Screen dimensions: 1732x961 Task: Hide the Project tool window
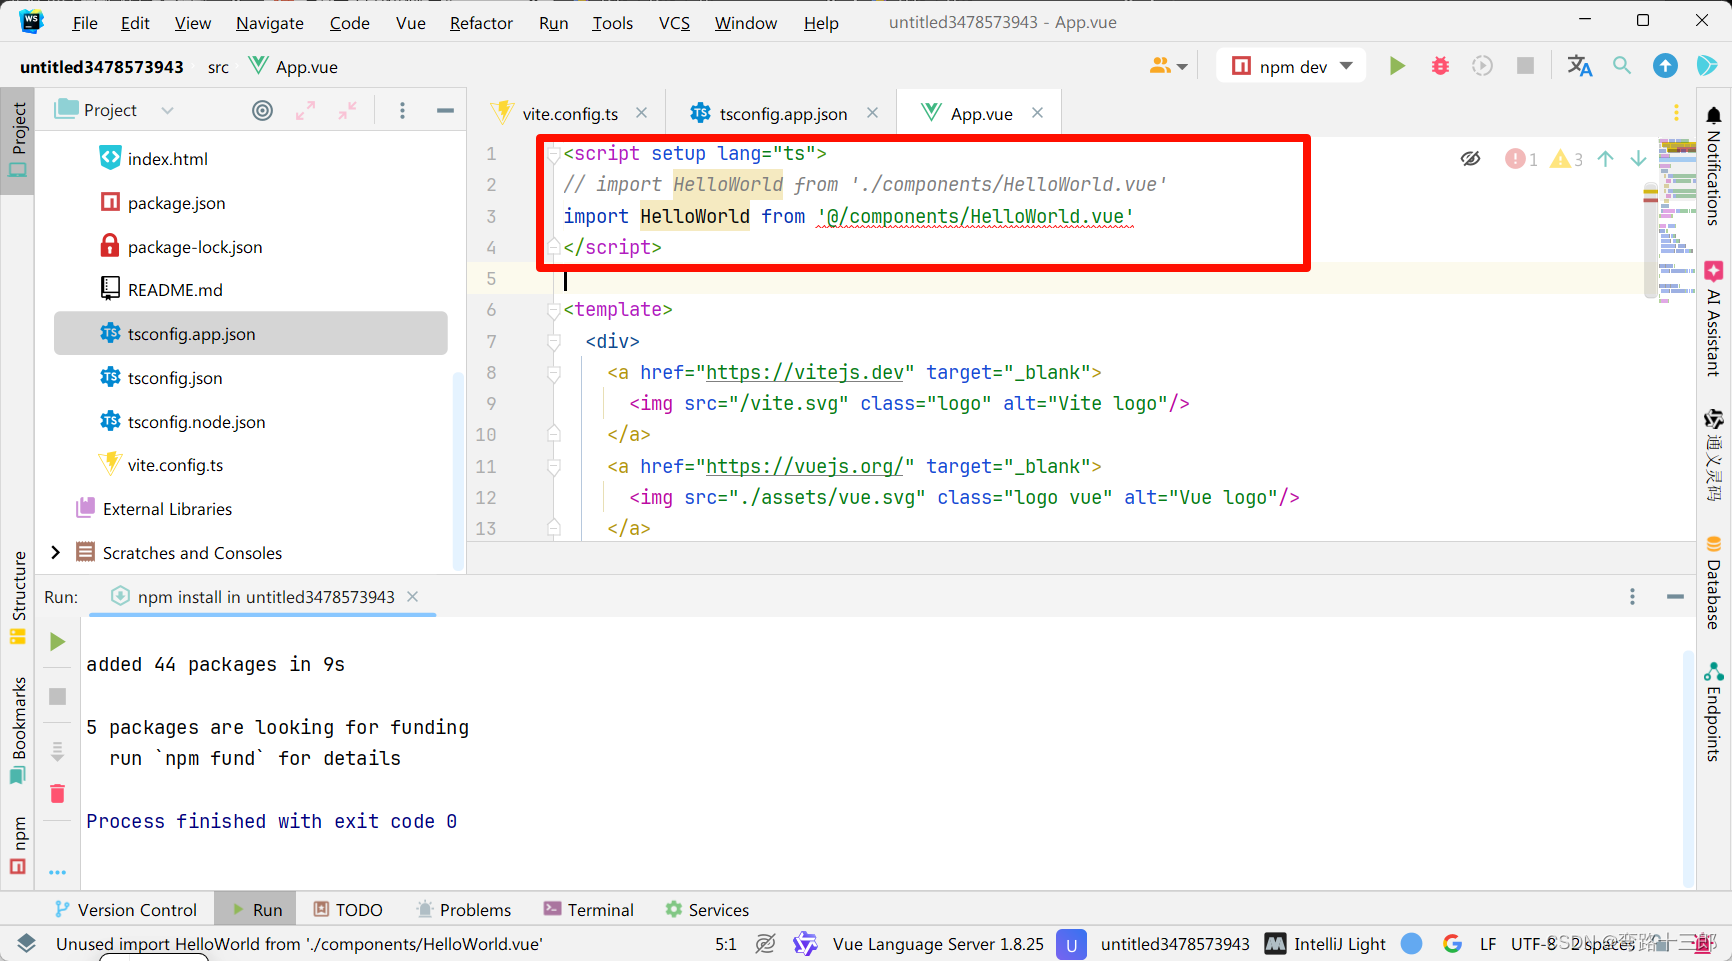click(x=445, y=111)
